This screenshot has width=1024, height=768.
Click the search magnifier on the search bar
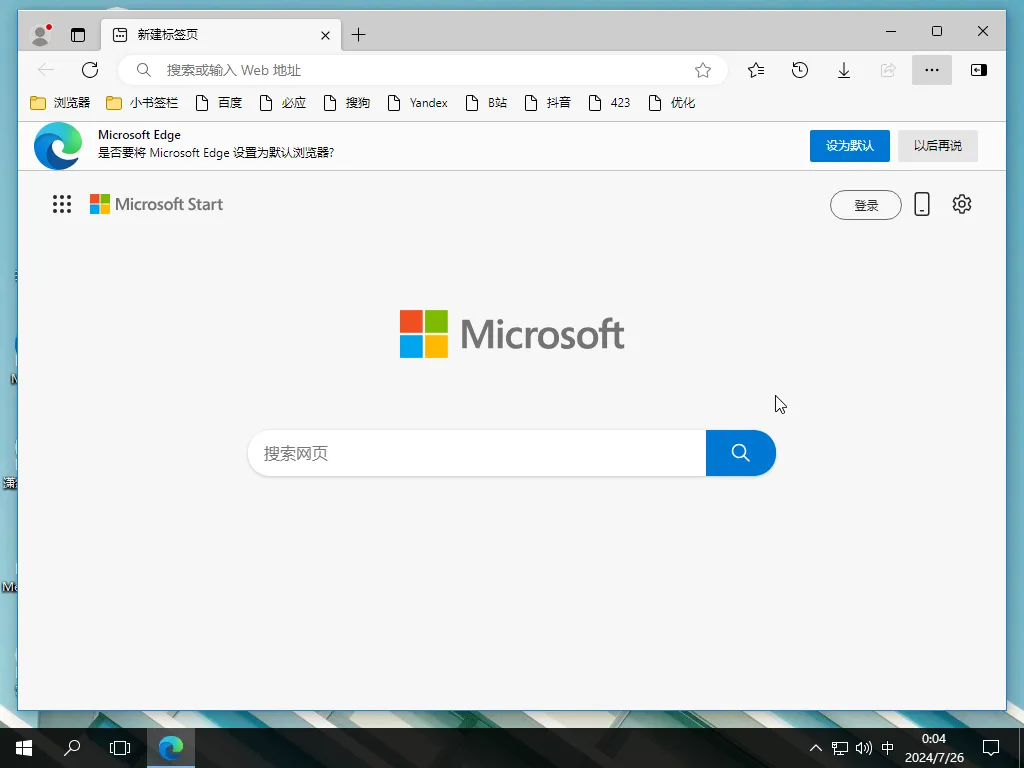tap(740, 453)
